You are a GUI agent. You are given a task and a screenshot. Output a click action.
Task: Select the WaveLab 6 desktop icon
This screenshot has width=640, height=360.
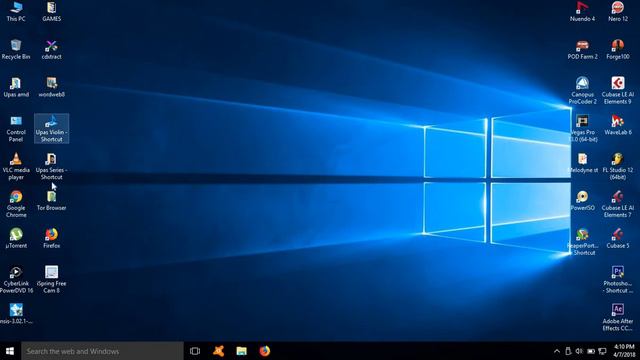point(618,125)
